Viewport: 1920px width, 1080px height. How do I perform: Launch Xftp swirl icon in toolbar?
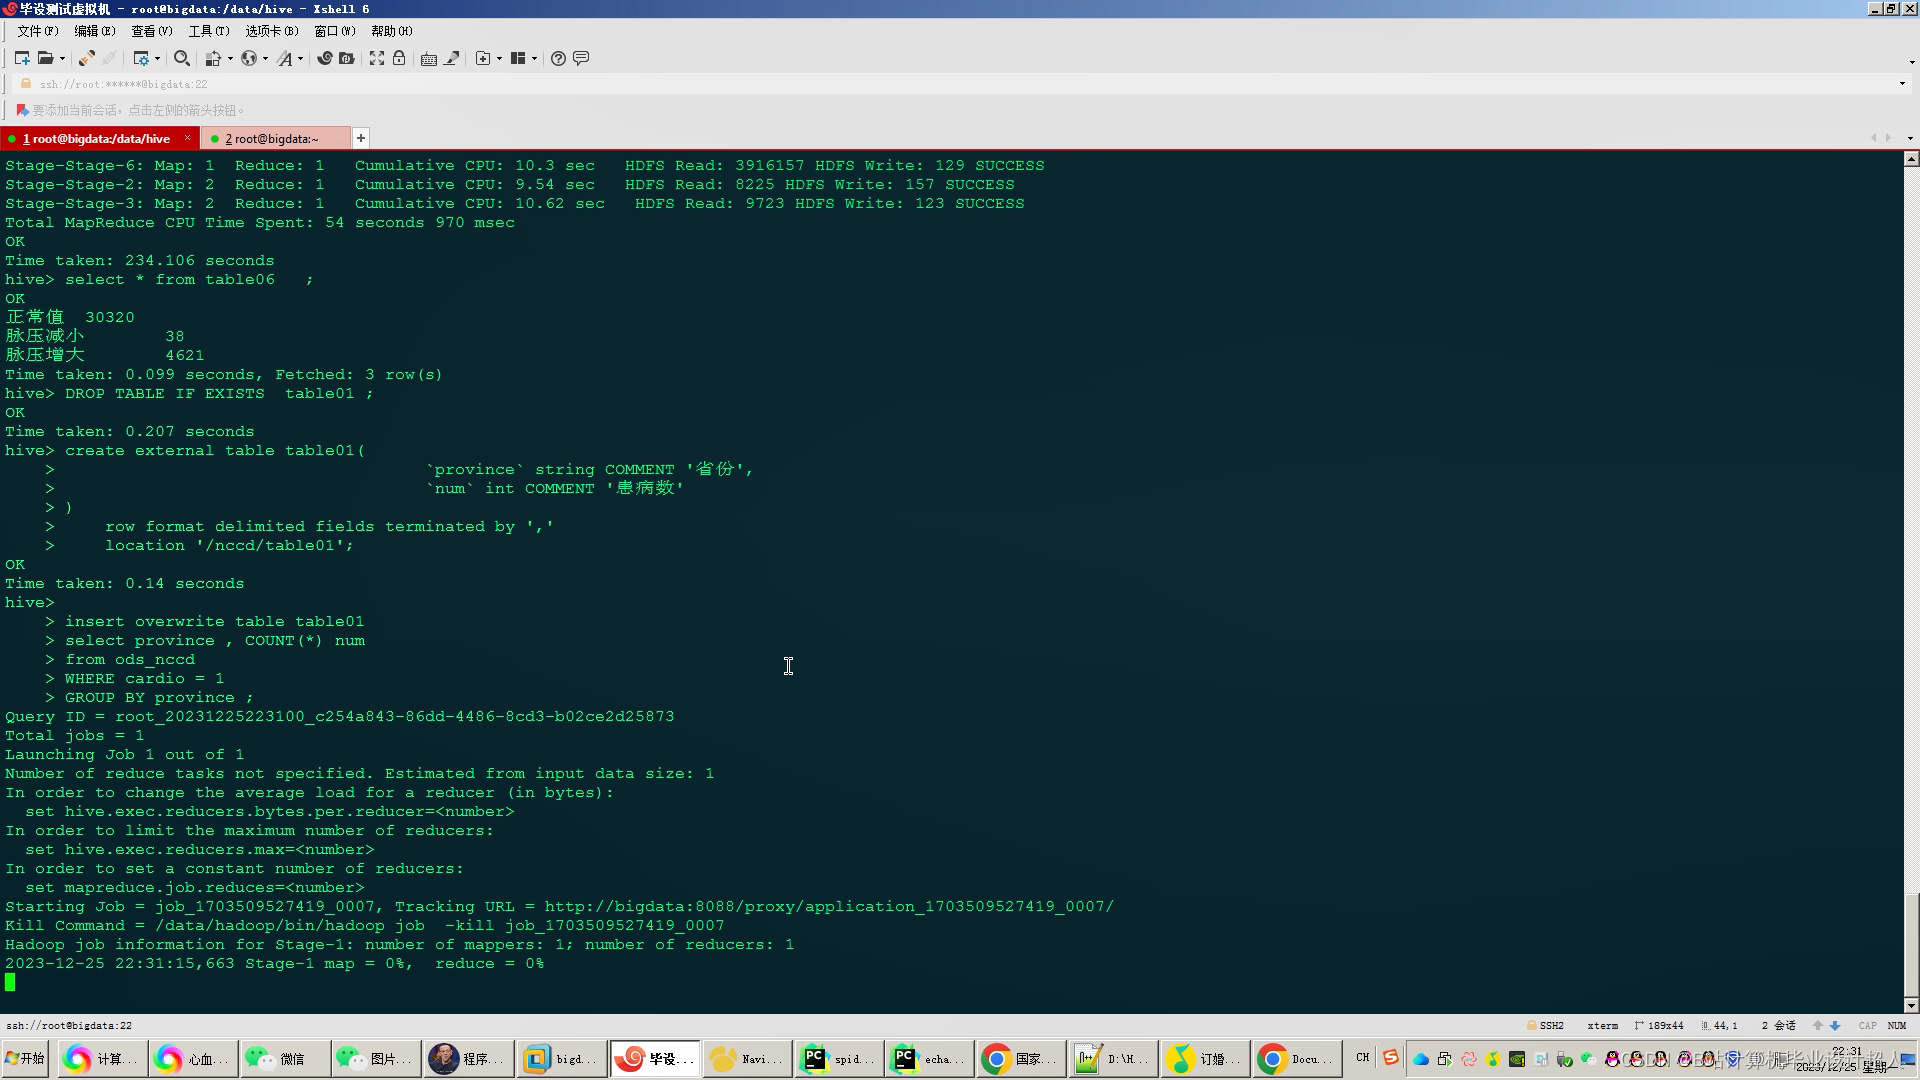(x=324, y=58)
